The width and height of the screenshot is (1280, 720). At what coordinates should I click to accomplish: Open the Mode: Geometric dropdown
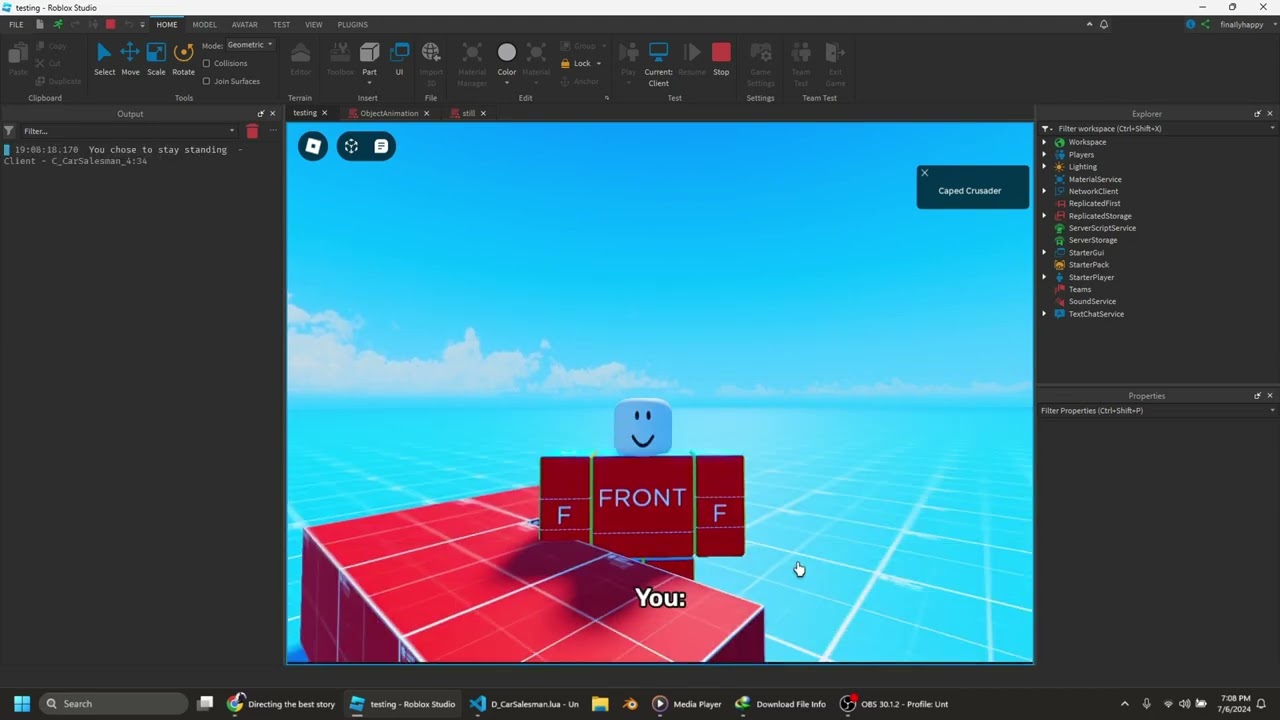(x=250, y=45)
